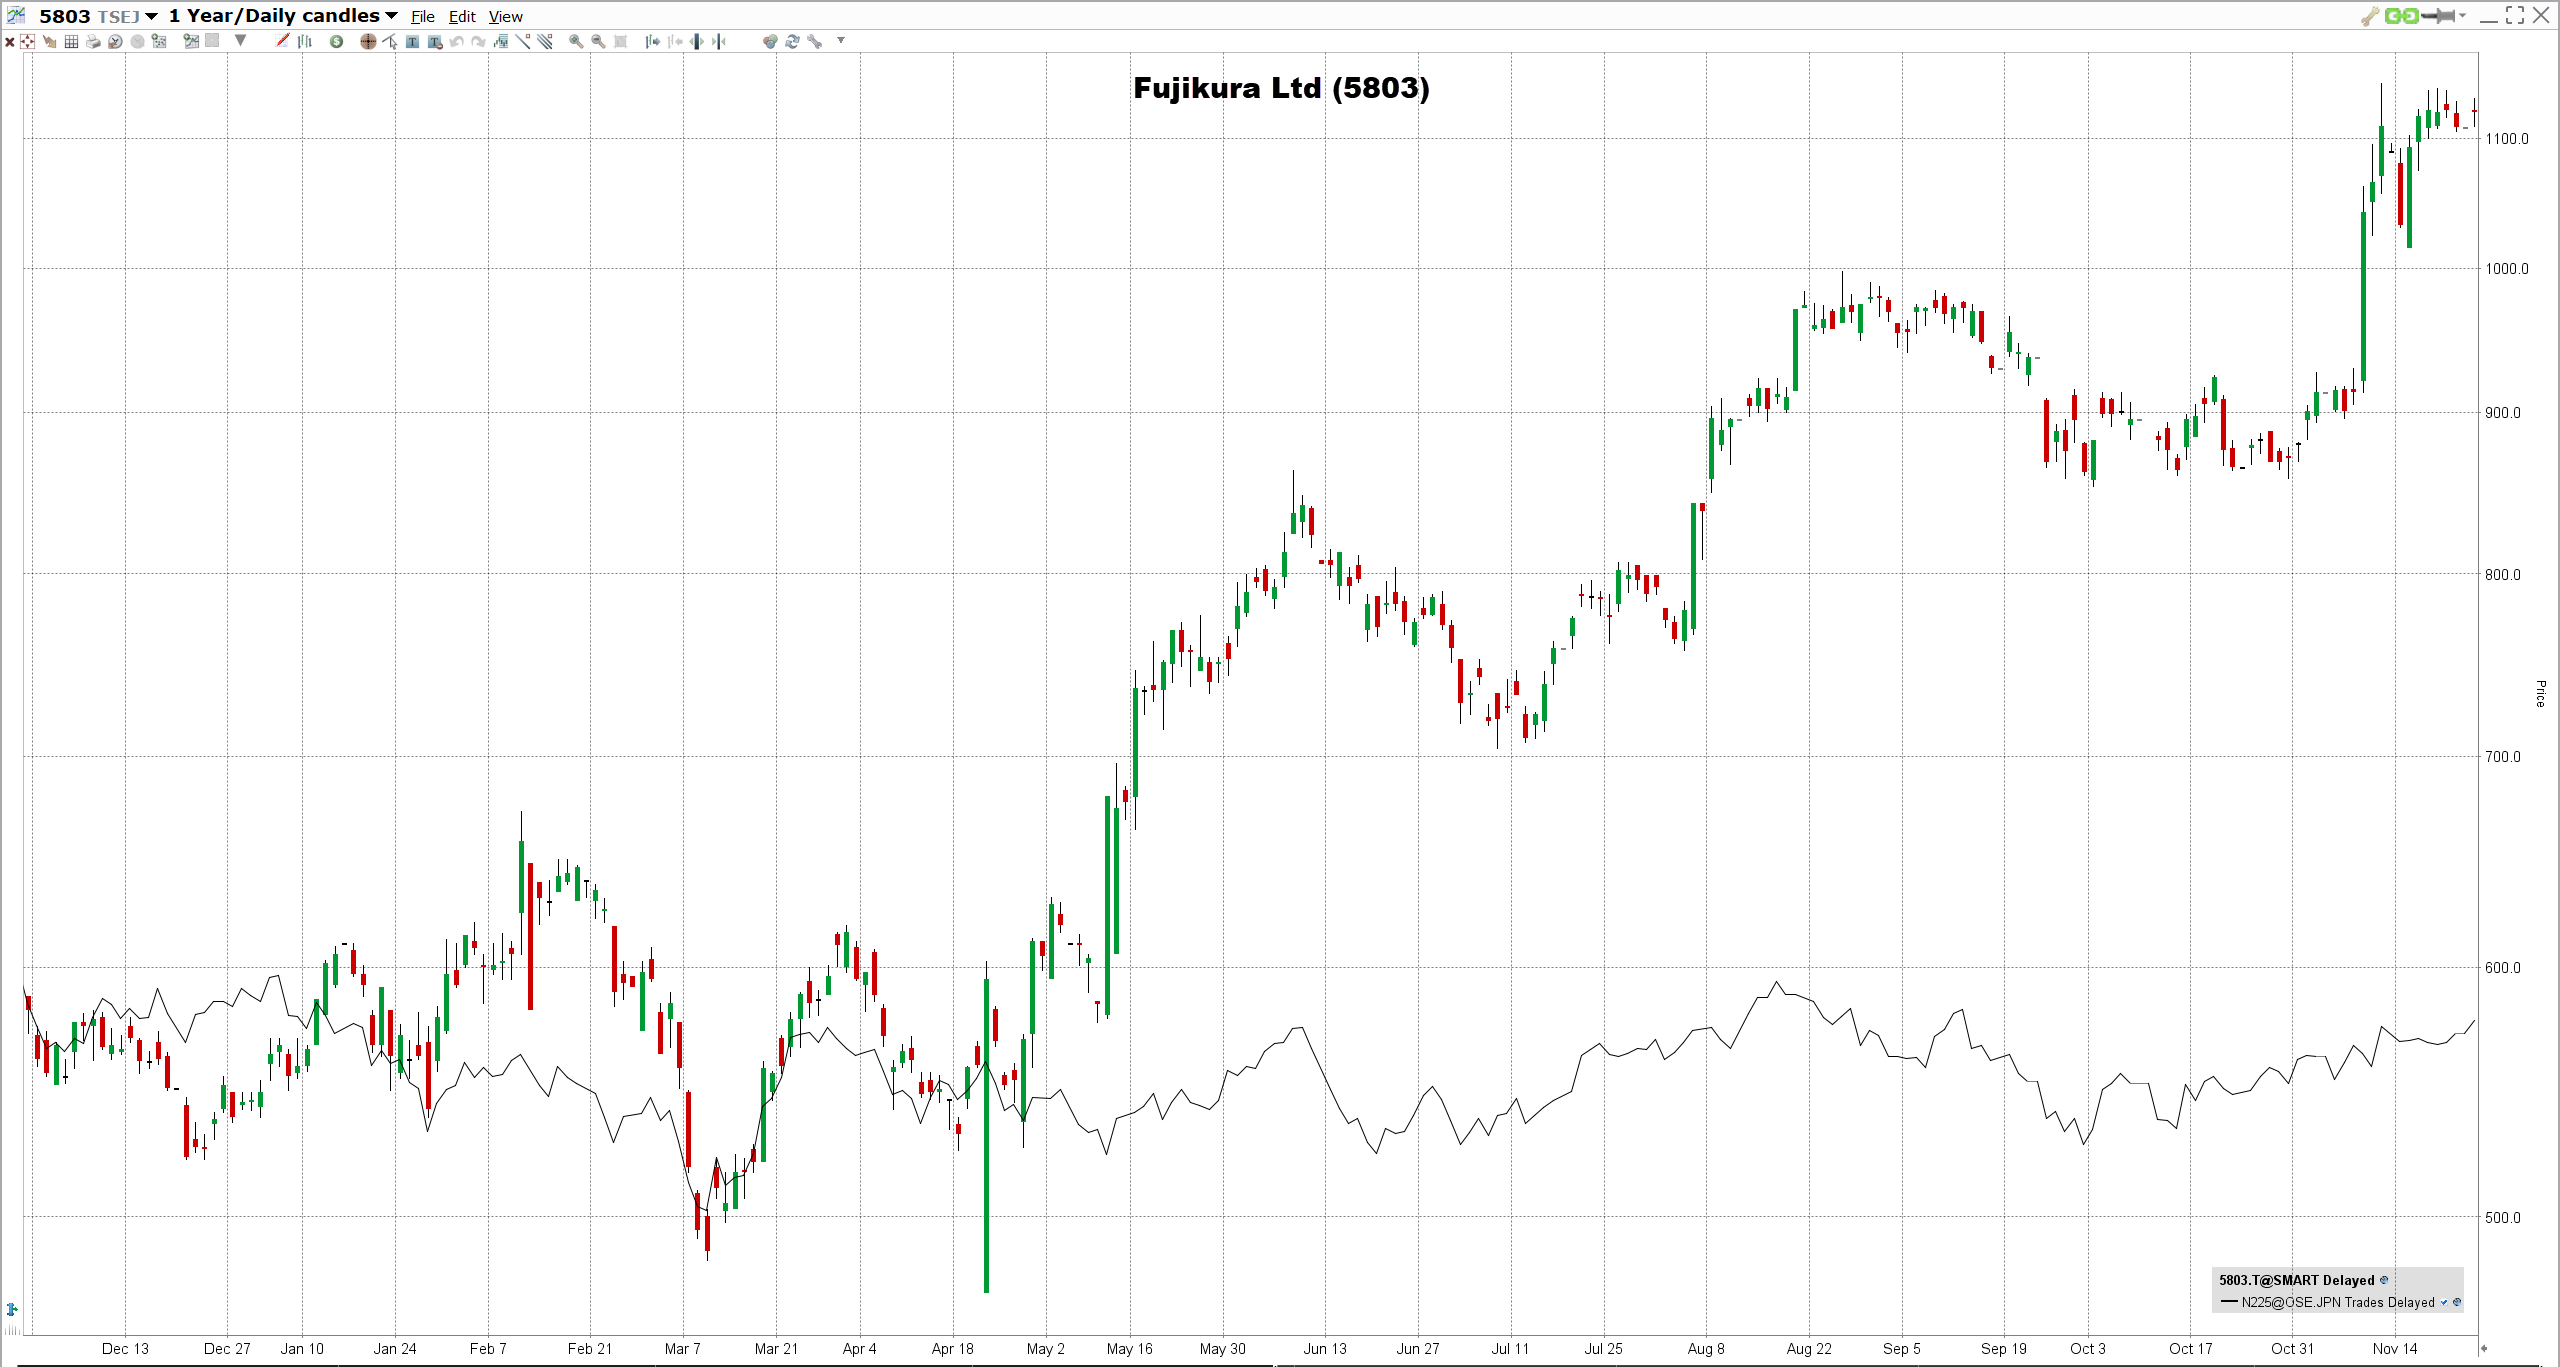Click the 1100.0 price axis label
Viewport: 2560px width, 1367px height.
click(2506, 138)
